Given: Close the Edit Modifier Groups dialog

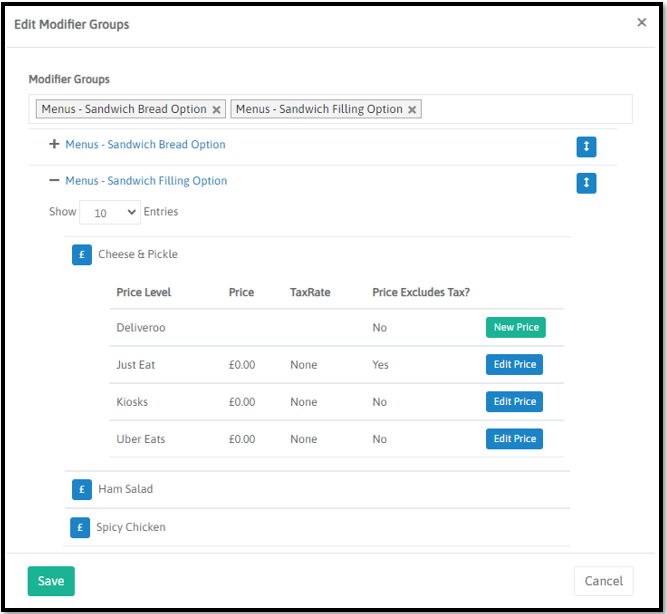Looking at the screenshot, I should click(x=642, y=22).
